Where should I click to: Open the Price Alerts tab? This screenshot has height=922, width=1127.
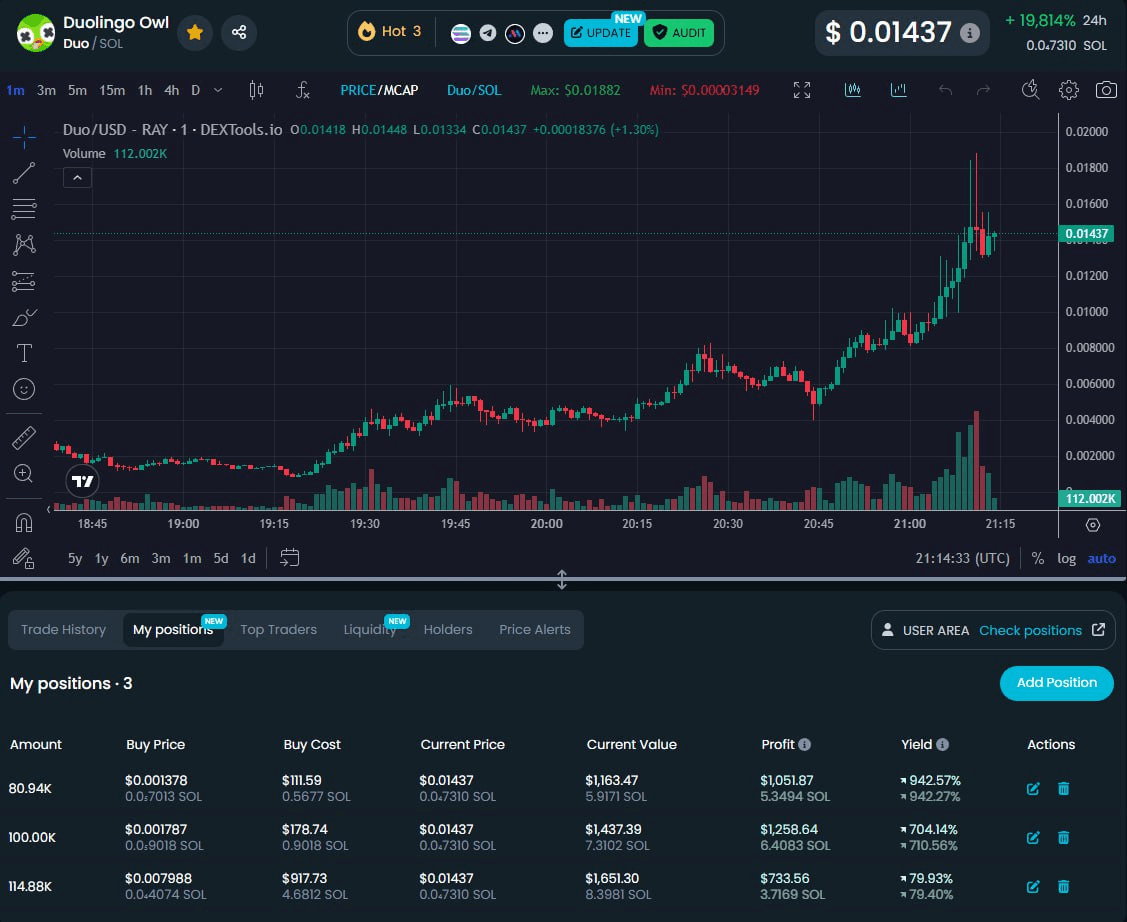point(535,630)
